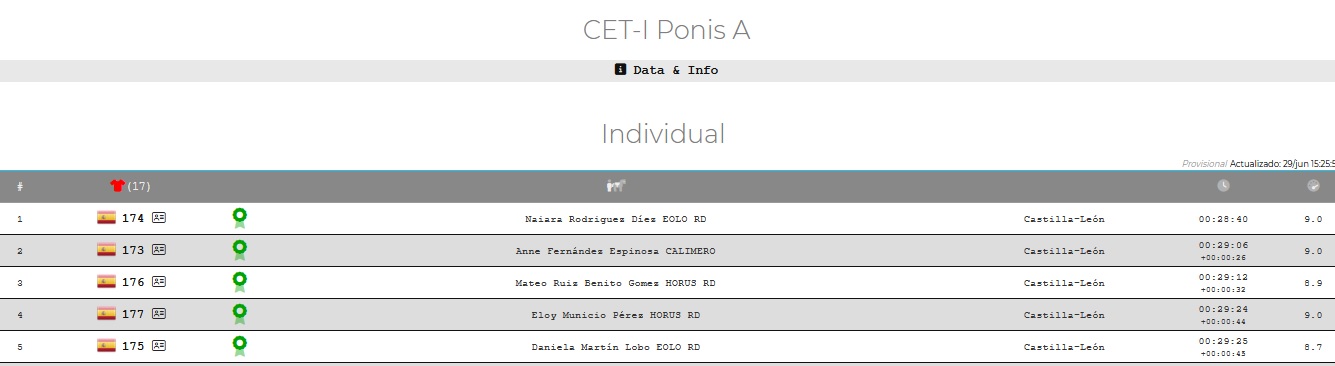Click green rosette badge for Anne Fernández
Image resolution: width=1335 pixels, height=366 pixels.
click(239, 250)
